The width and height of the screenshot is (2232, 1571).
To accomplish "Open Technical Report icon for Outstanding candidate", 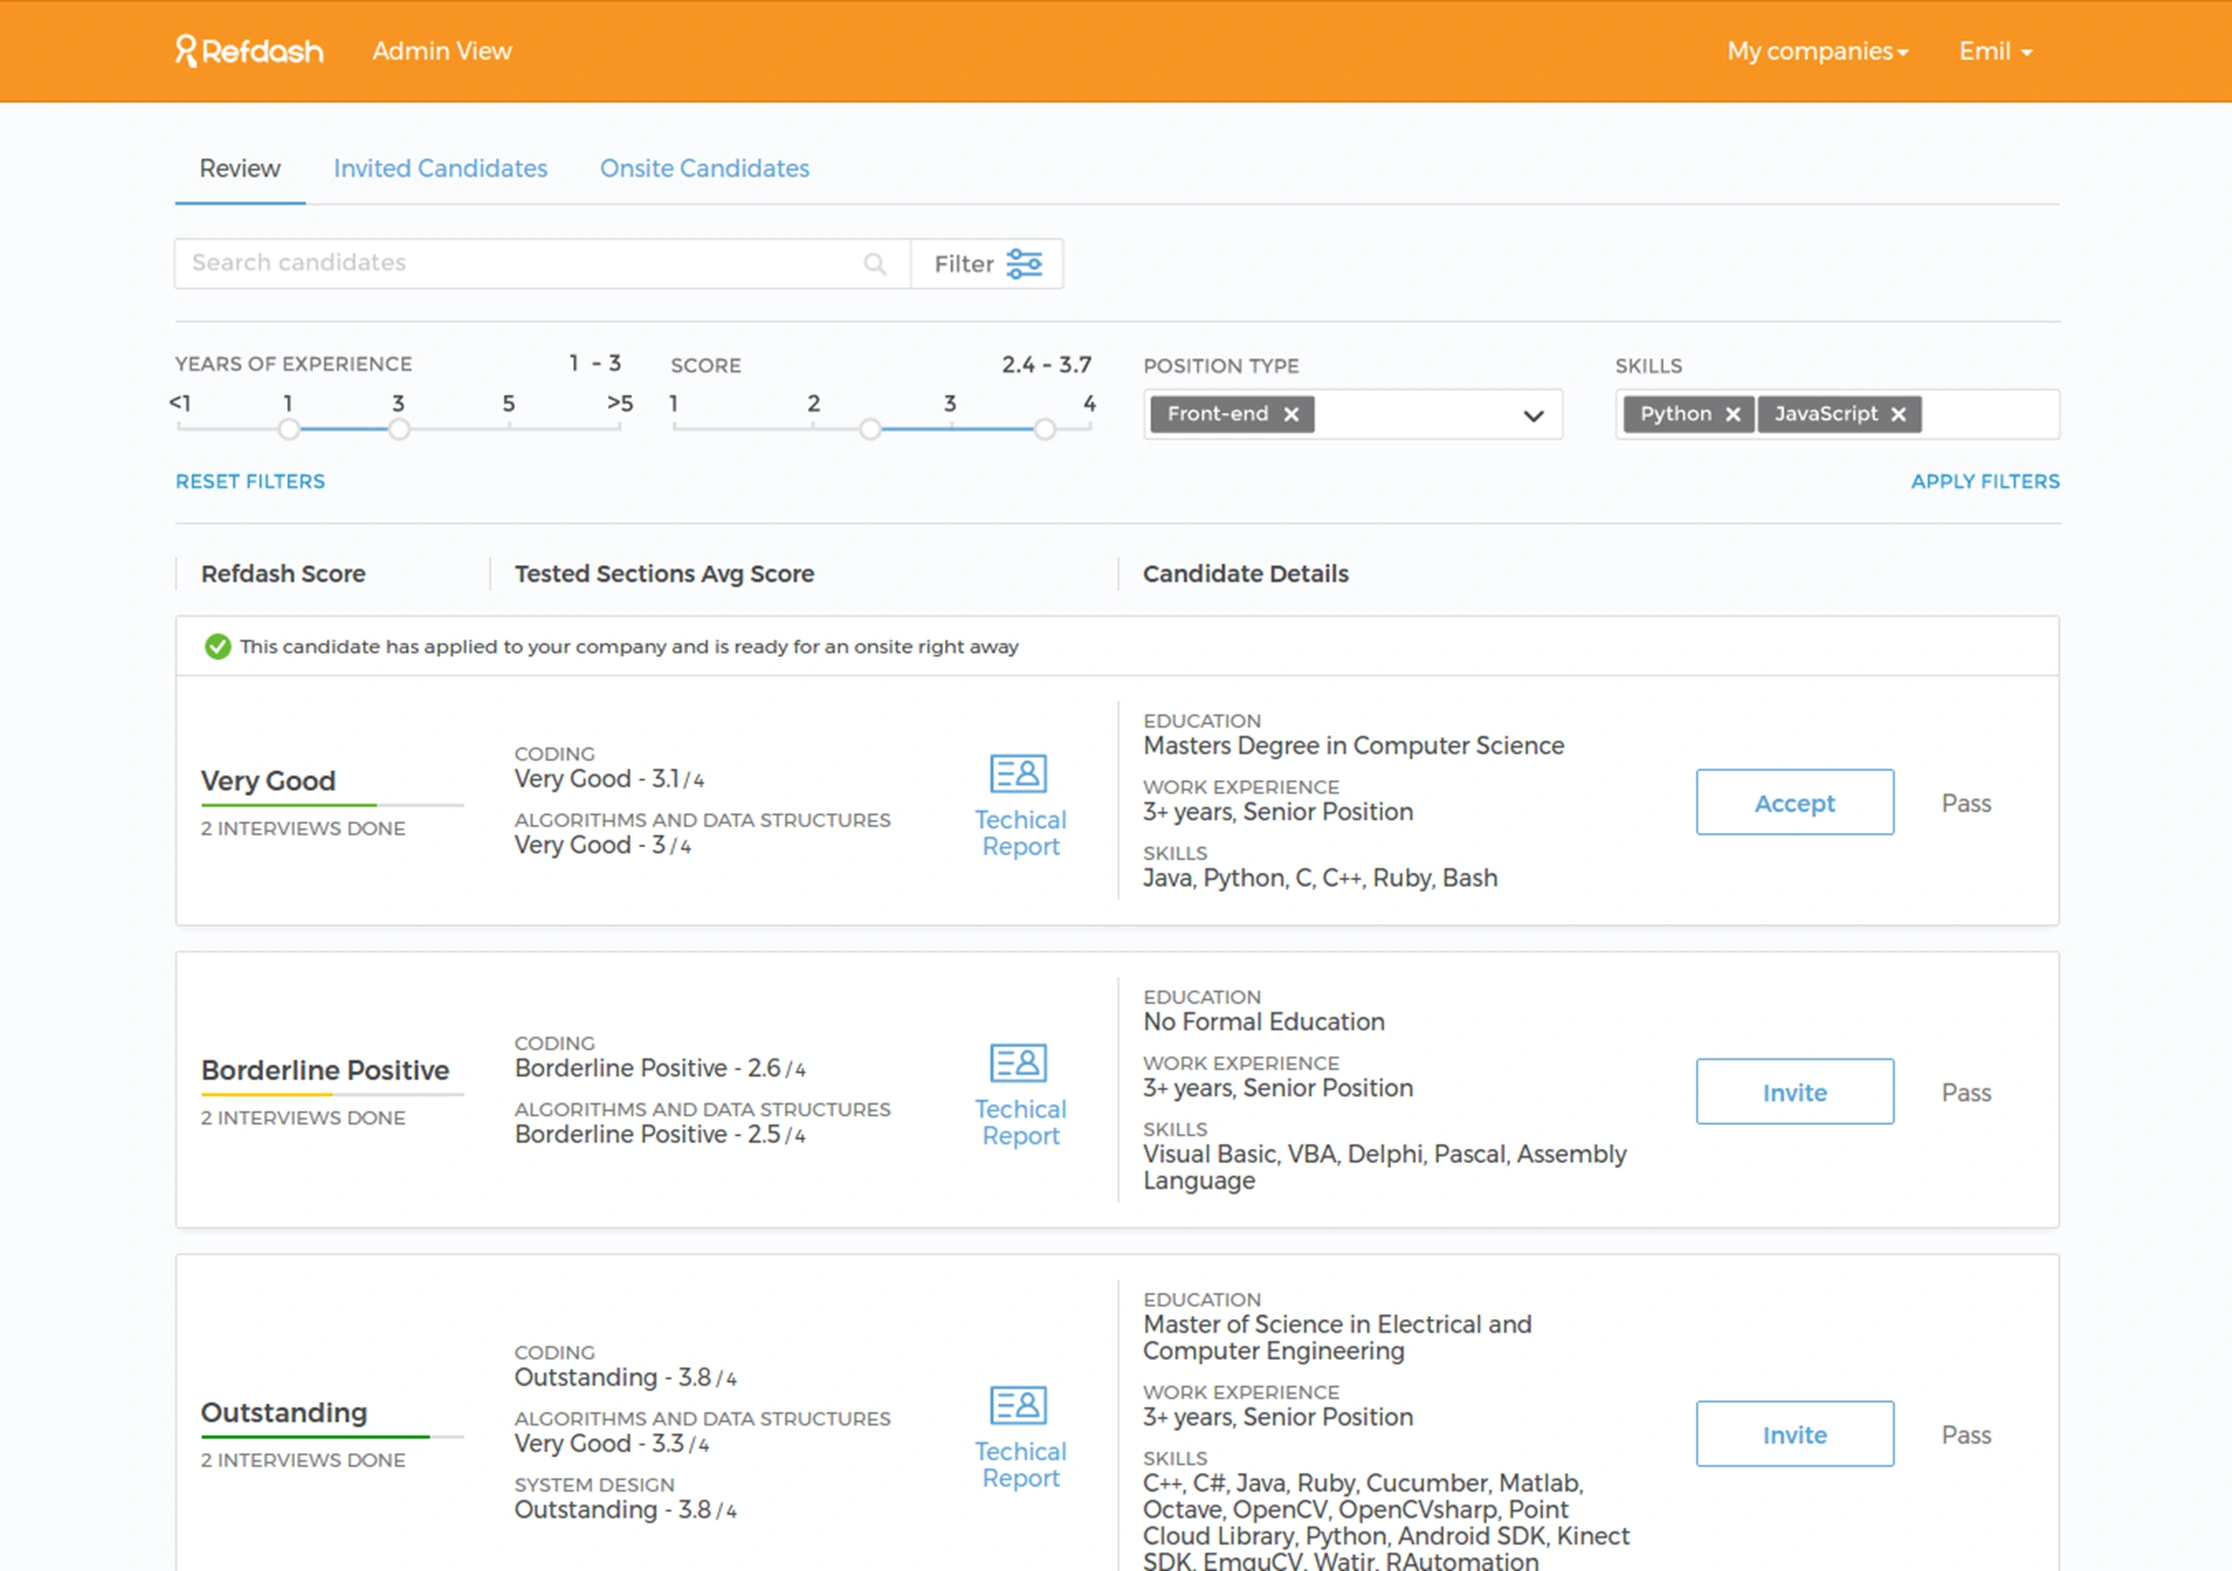I will coord(1018,1405).
